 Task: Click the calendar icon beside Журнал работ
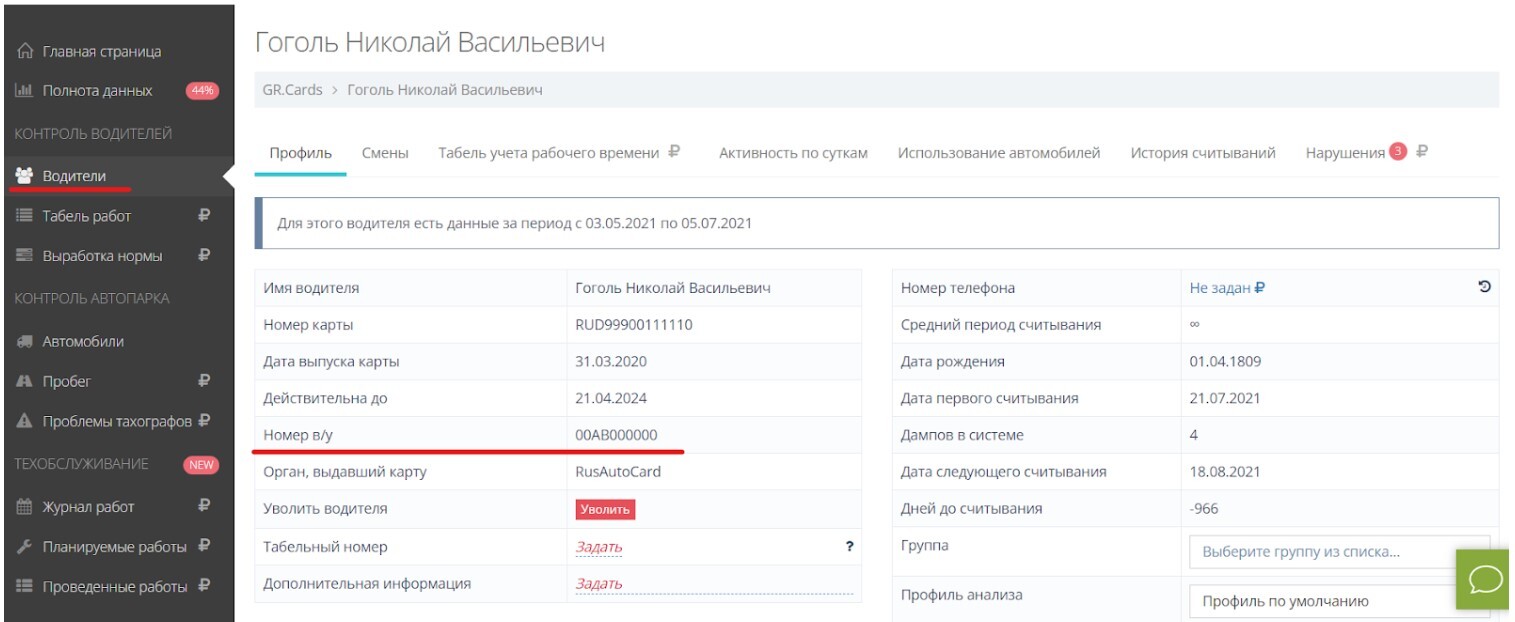tap(25, 507)
